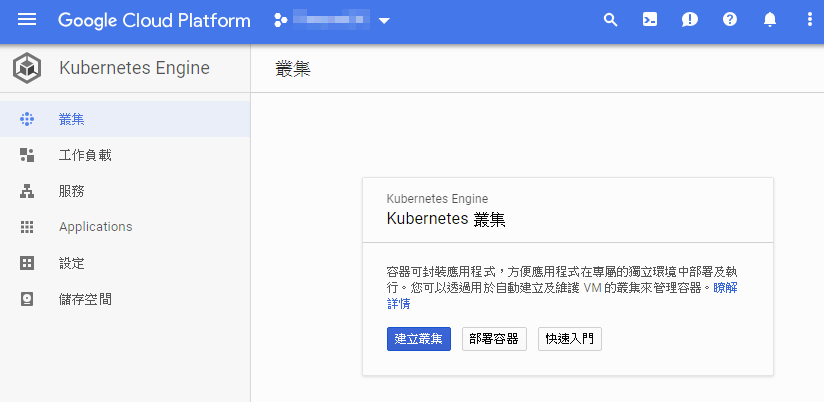Follow the 瞭解詳情 learn more link
The height and width of the screenshot is (402, 824).
click(x=725, y=288)
